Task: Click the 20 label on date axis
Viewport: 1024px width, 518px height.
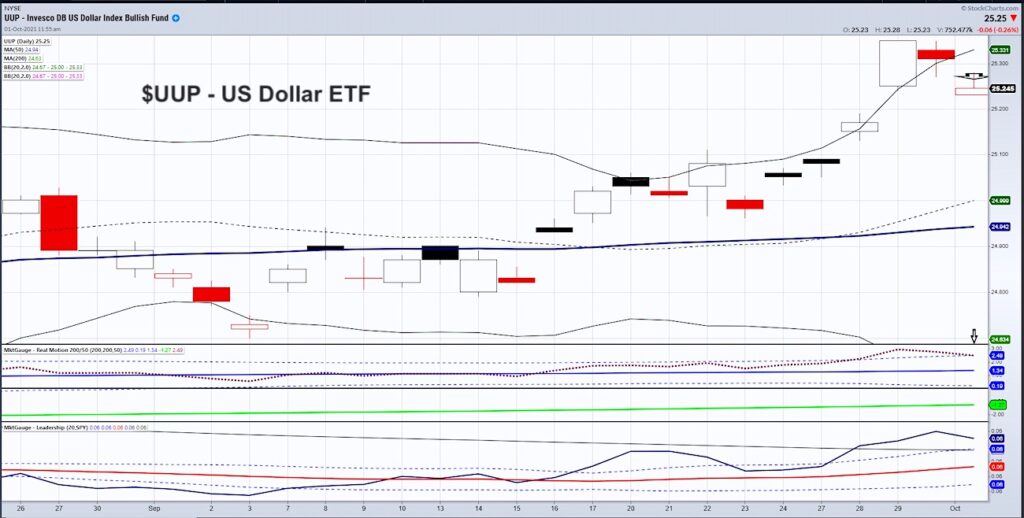Action: click(630, 508)
